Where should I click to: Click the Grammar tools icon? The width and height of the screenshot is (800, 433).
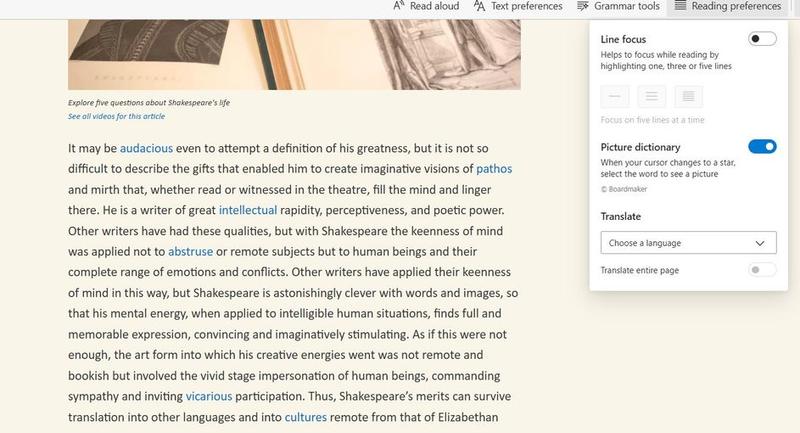583,6
